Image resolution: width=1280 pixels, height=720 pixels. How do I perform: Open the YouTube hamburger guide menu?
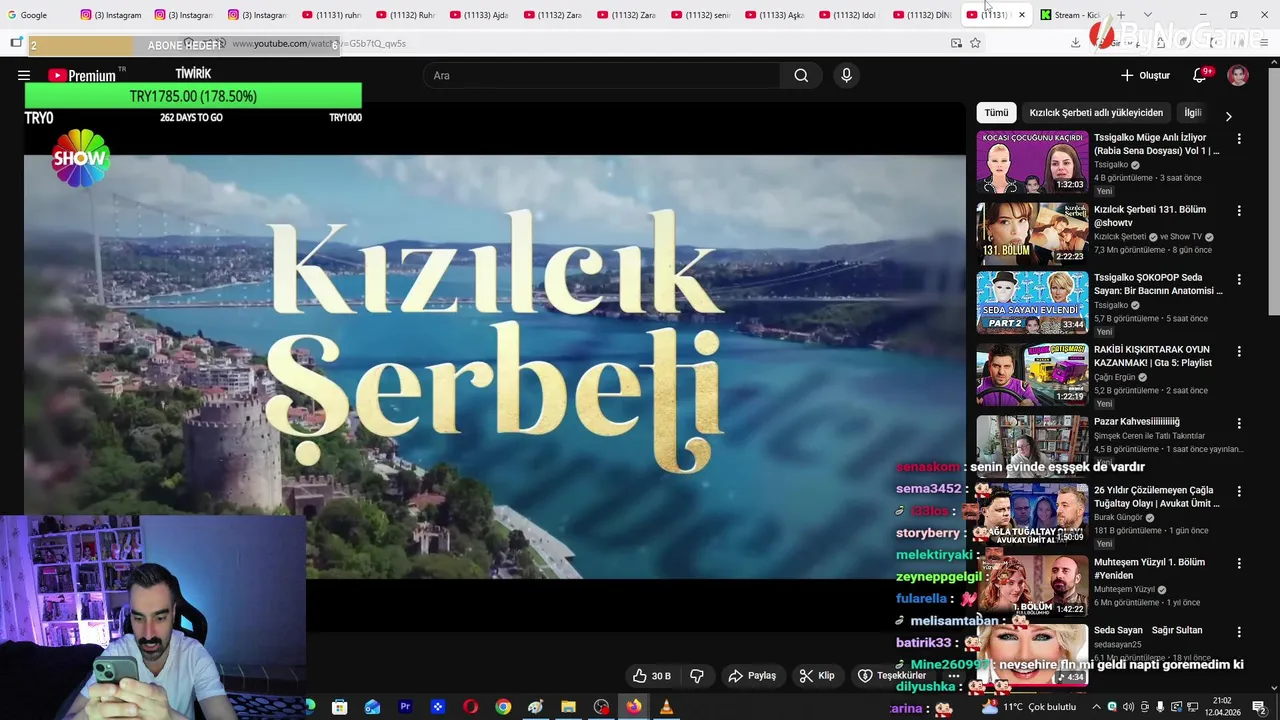24,75
